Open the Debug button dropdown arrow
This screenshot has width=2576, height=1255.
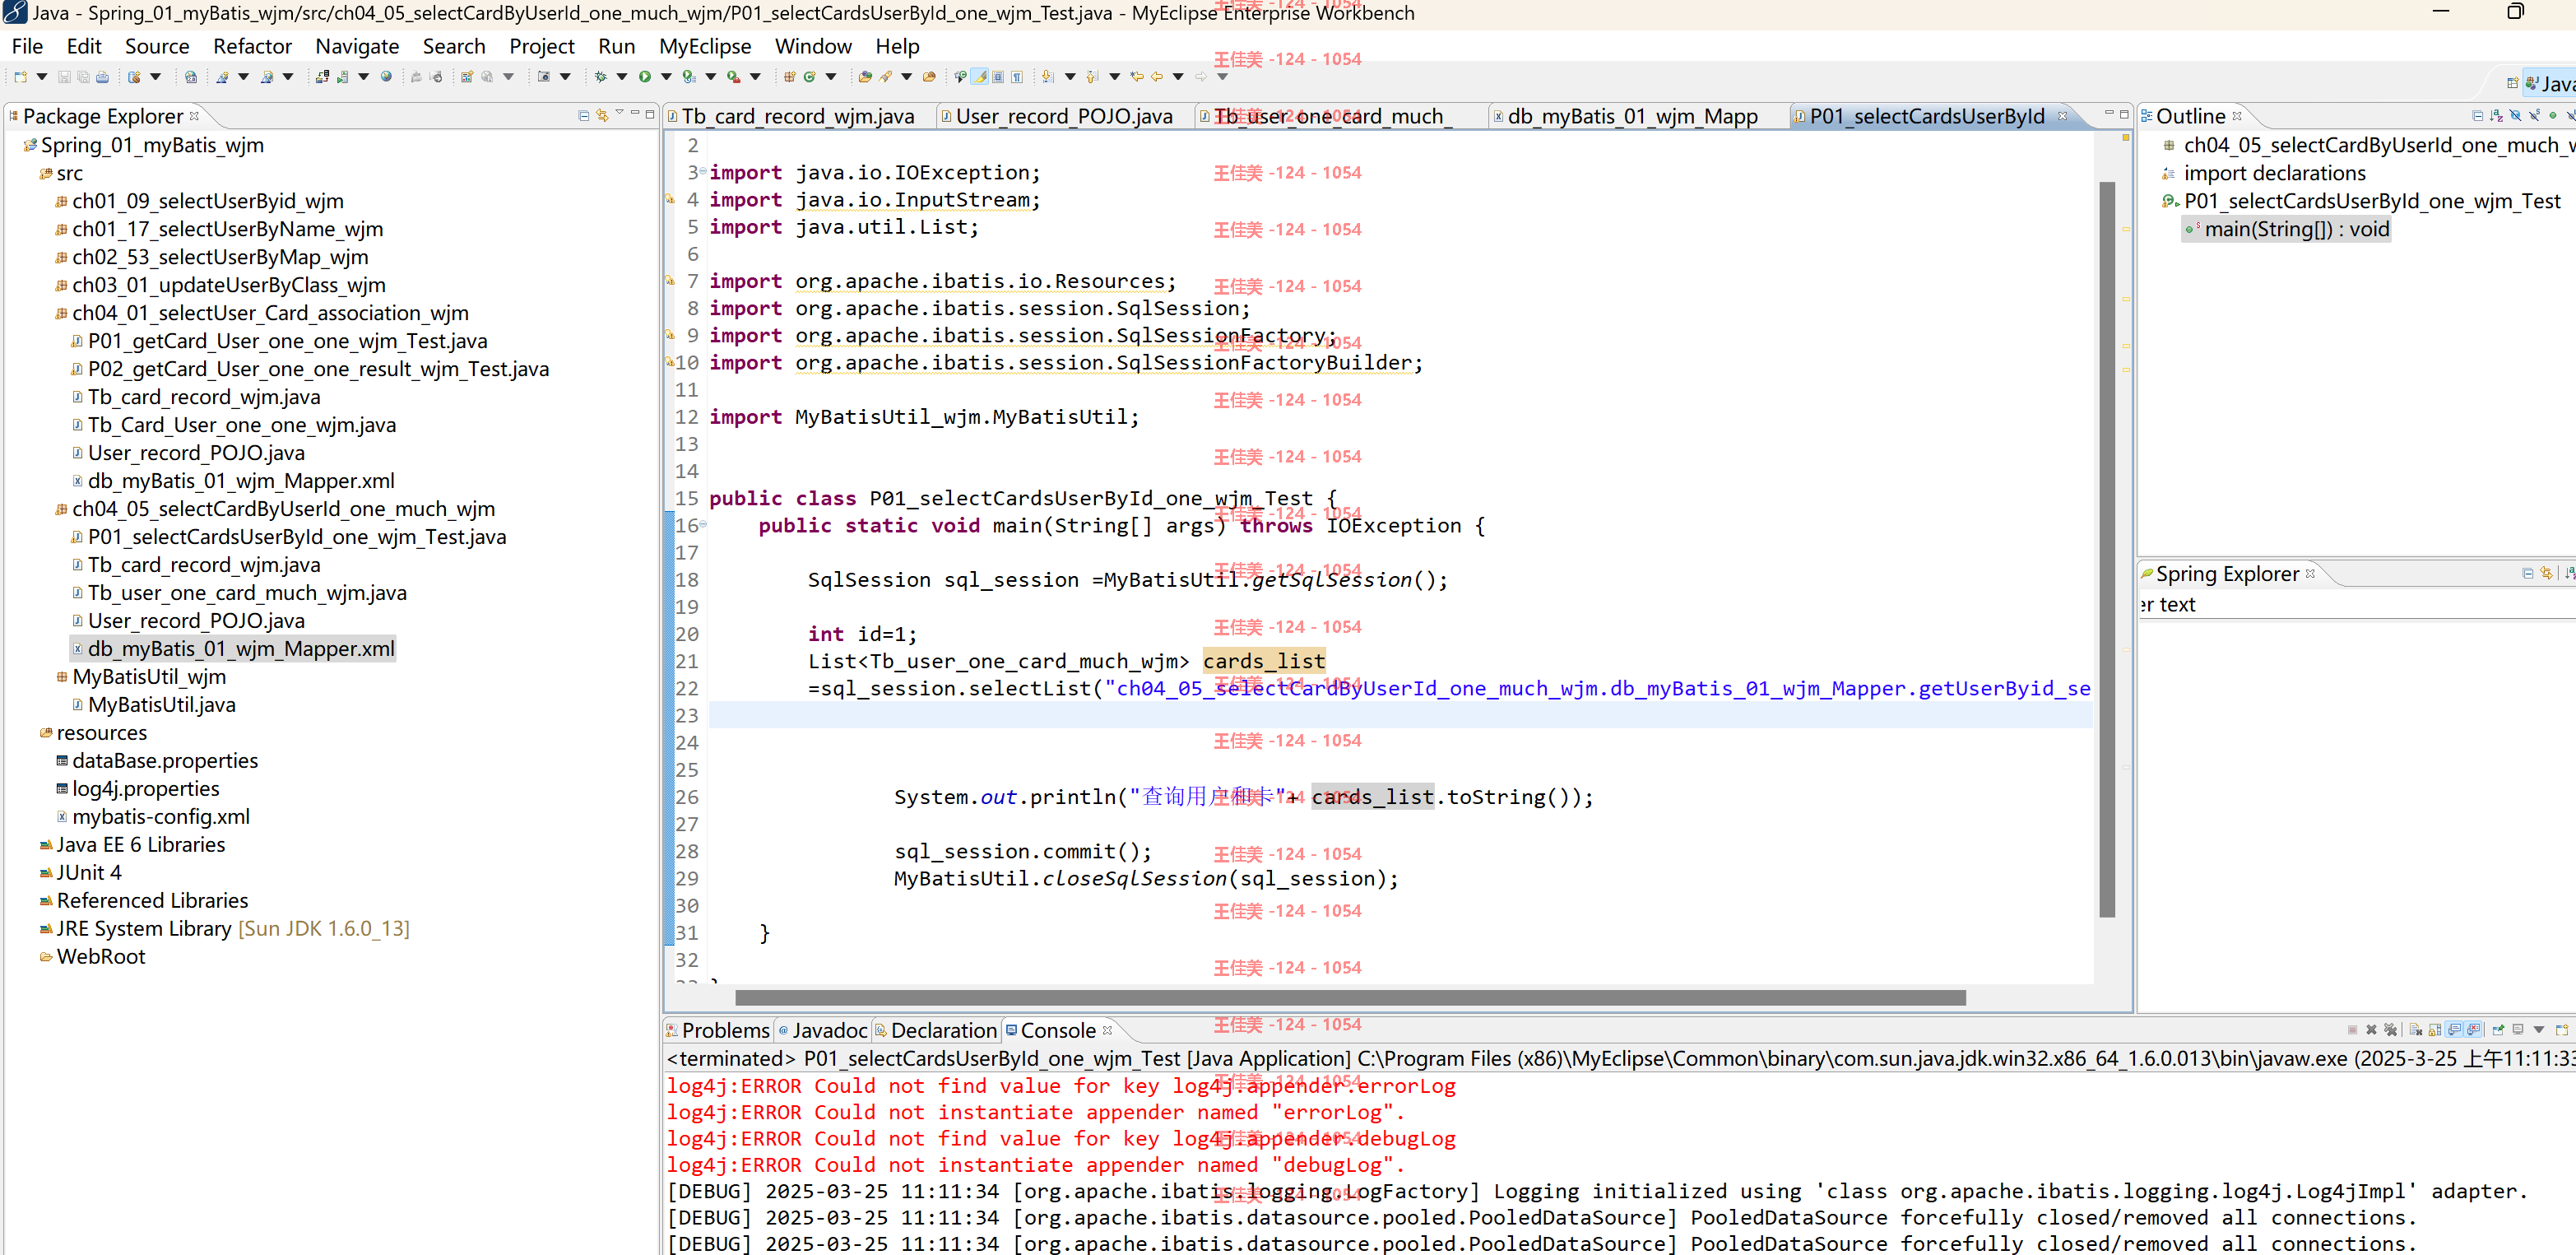pos(622,77)
